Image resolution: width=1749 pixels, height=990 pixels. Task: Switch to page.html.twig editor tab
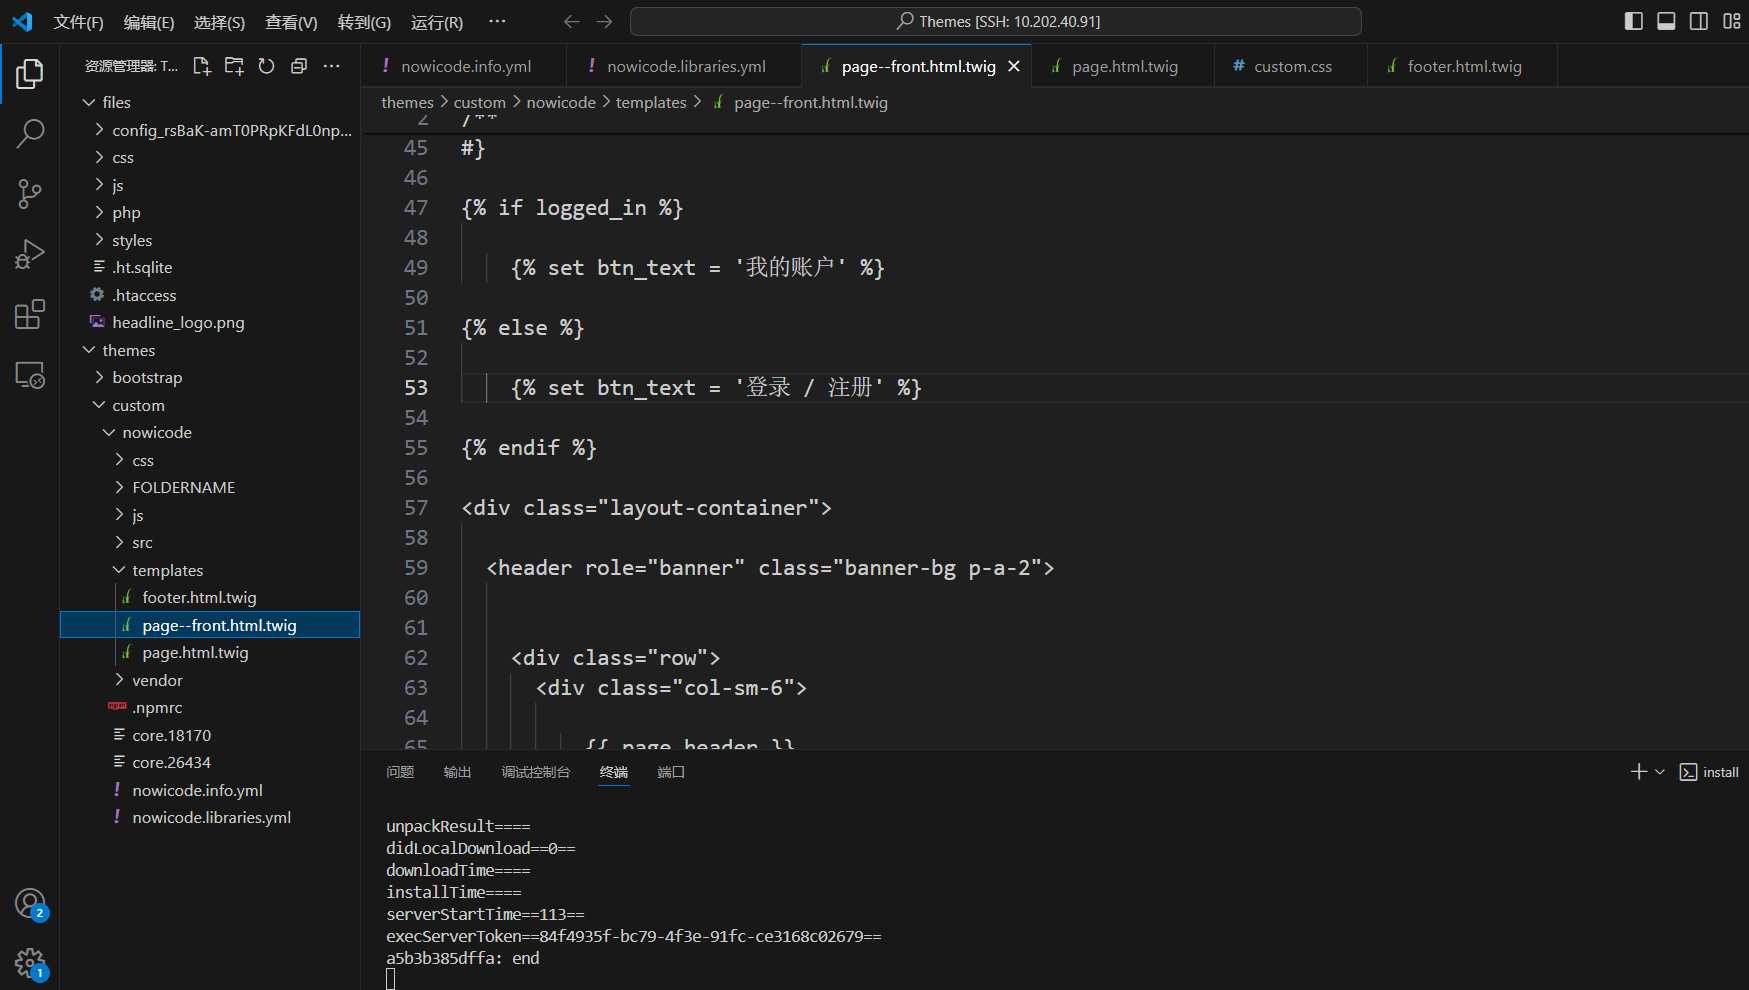[x=1123, y=66]
